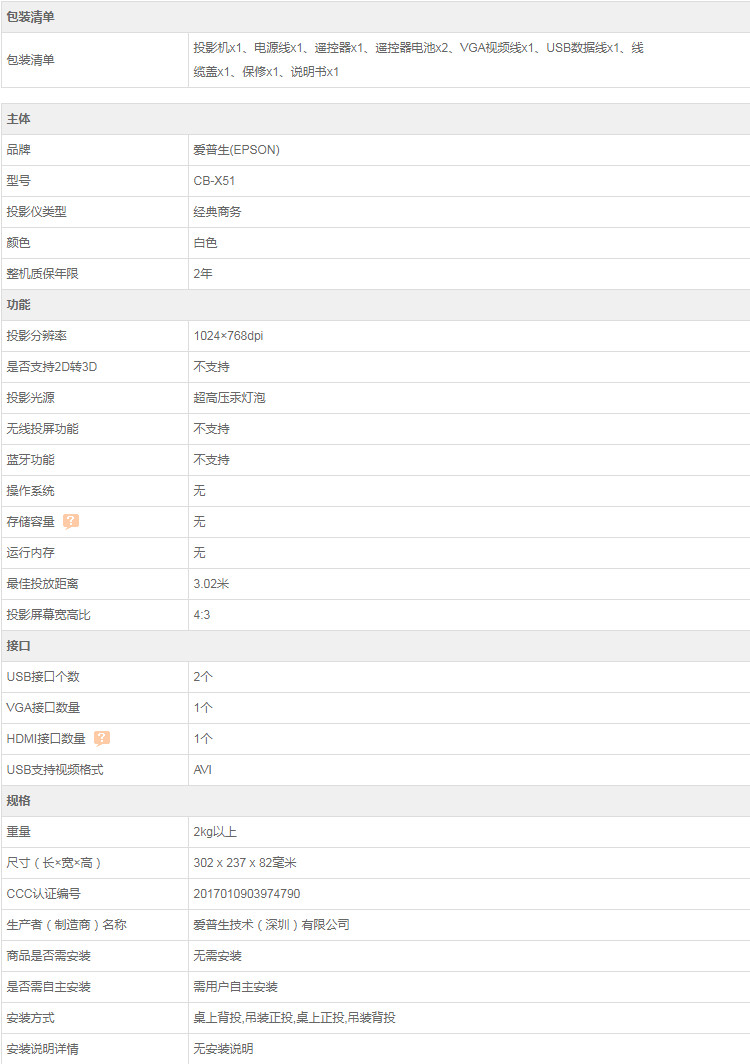Click the help icon beside HDMI接口数量
750x1064 pixels.
click(102, 738)
